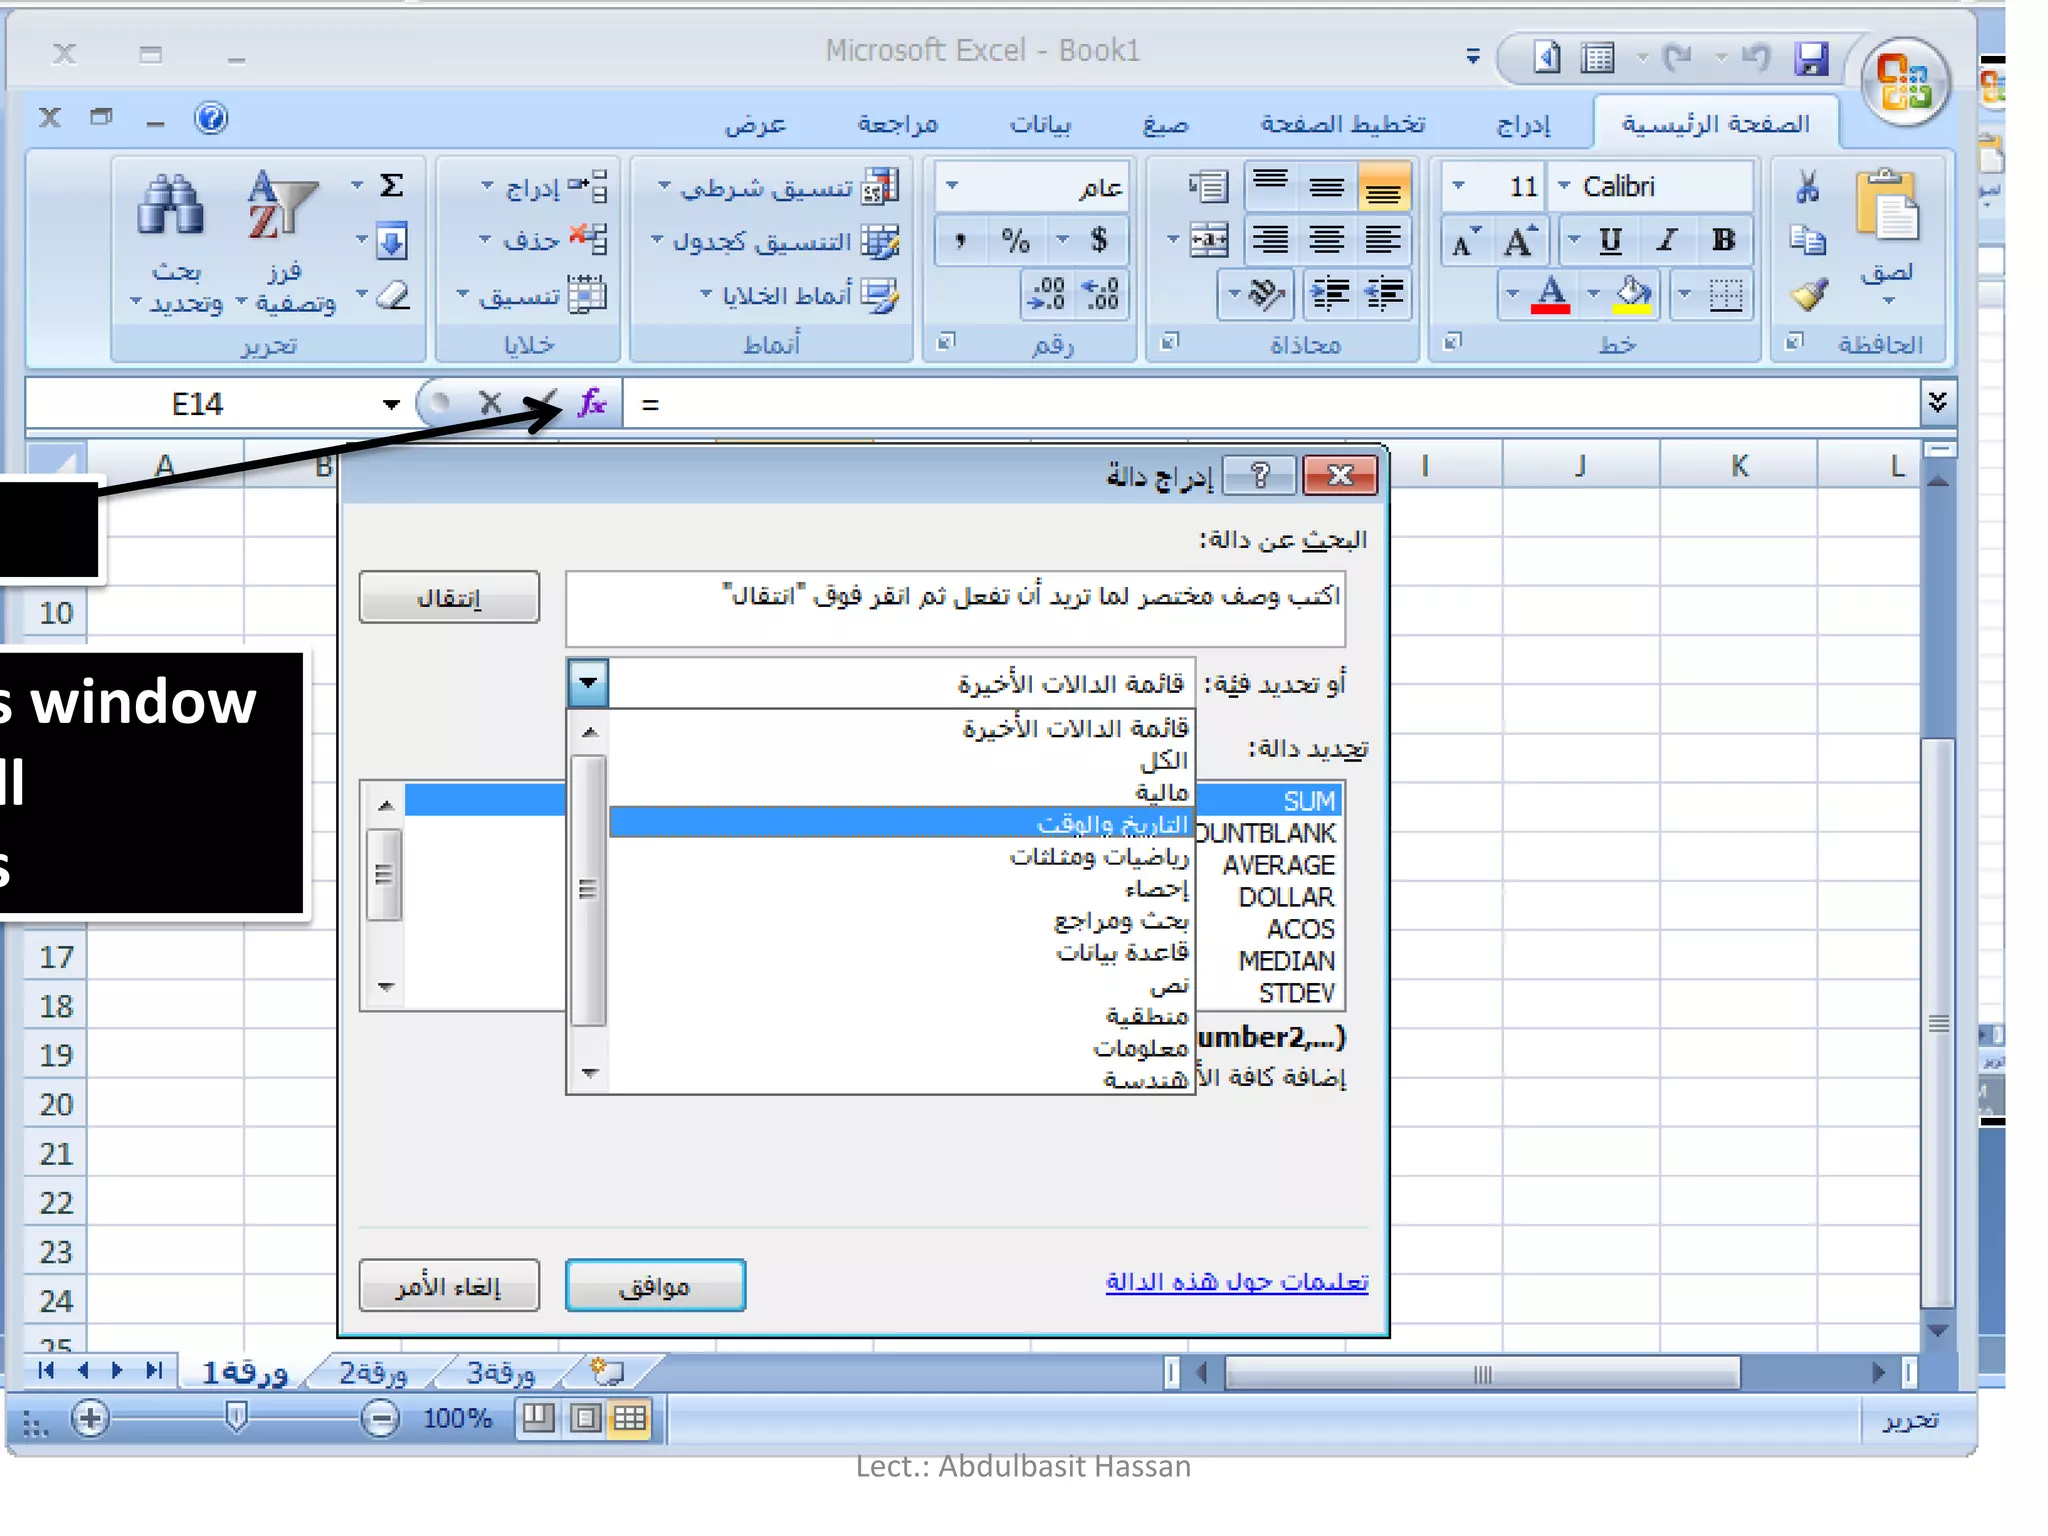Switch to the Data tab بيانات
The width and height of the screenshot is (2048, 1536).
(1040, 124)
